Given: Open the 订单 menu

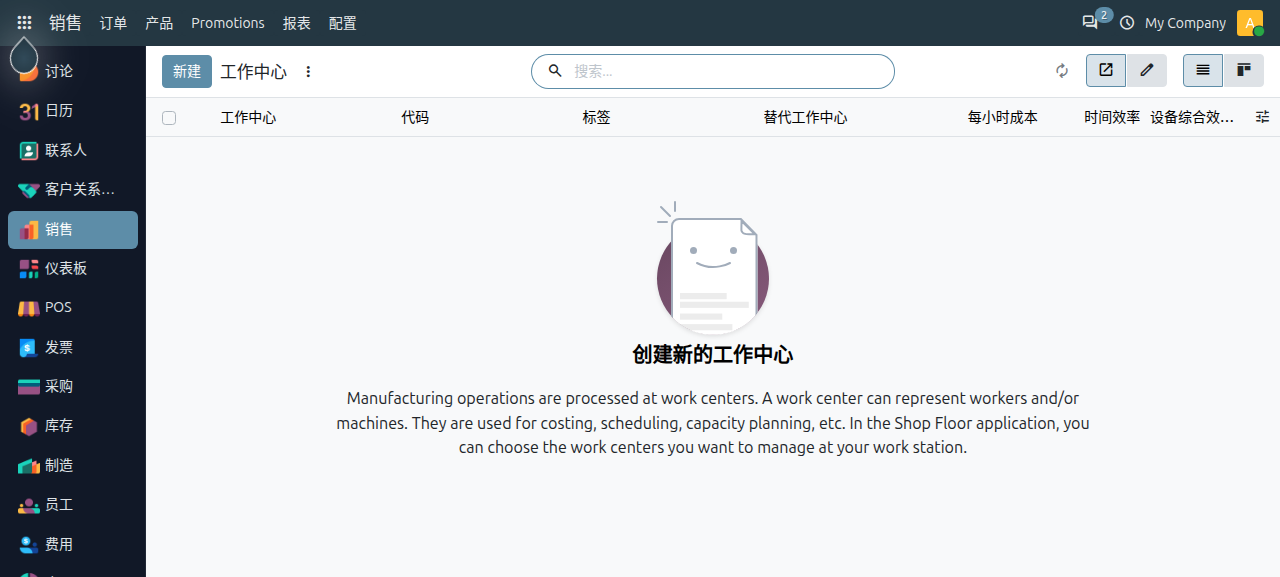Looking at the screenshot, I should pos(113,23).
